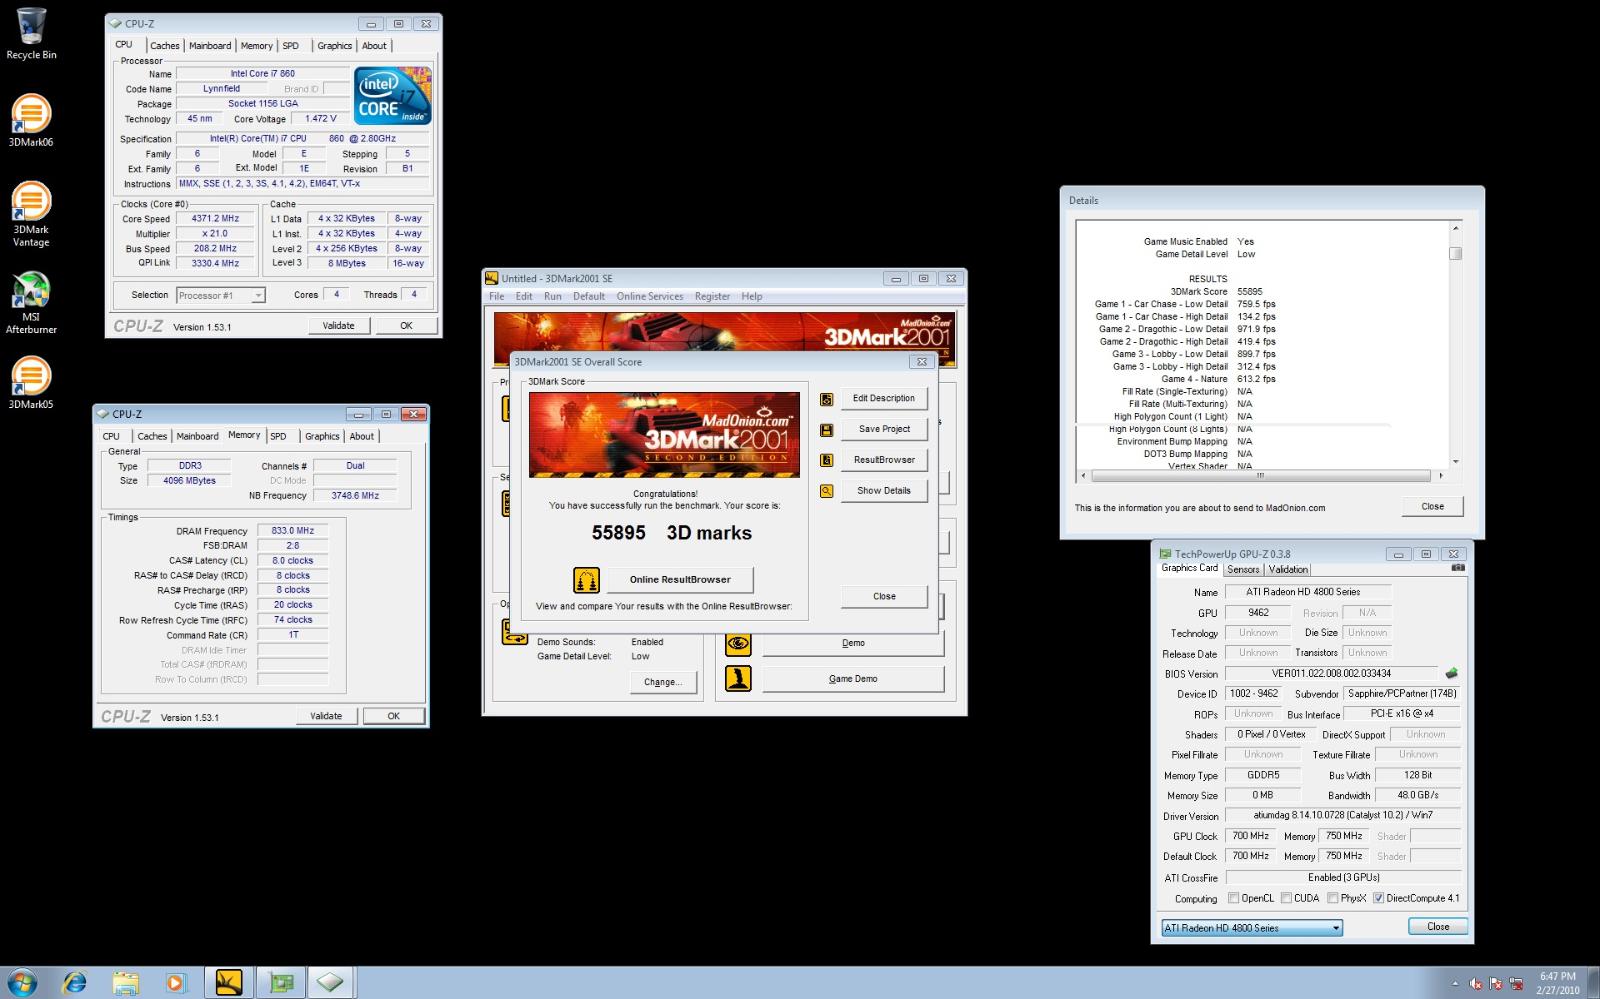Open Graphics tab in lower CPU-Z window
This screenshot has height=999, width=1600.
pos(322,436)
